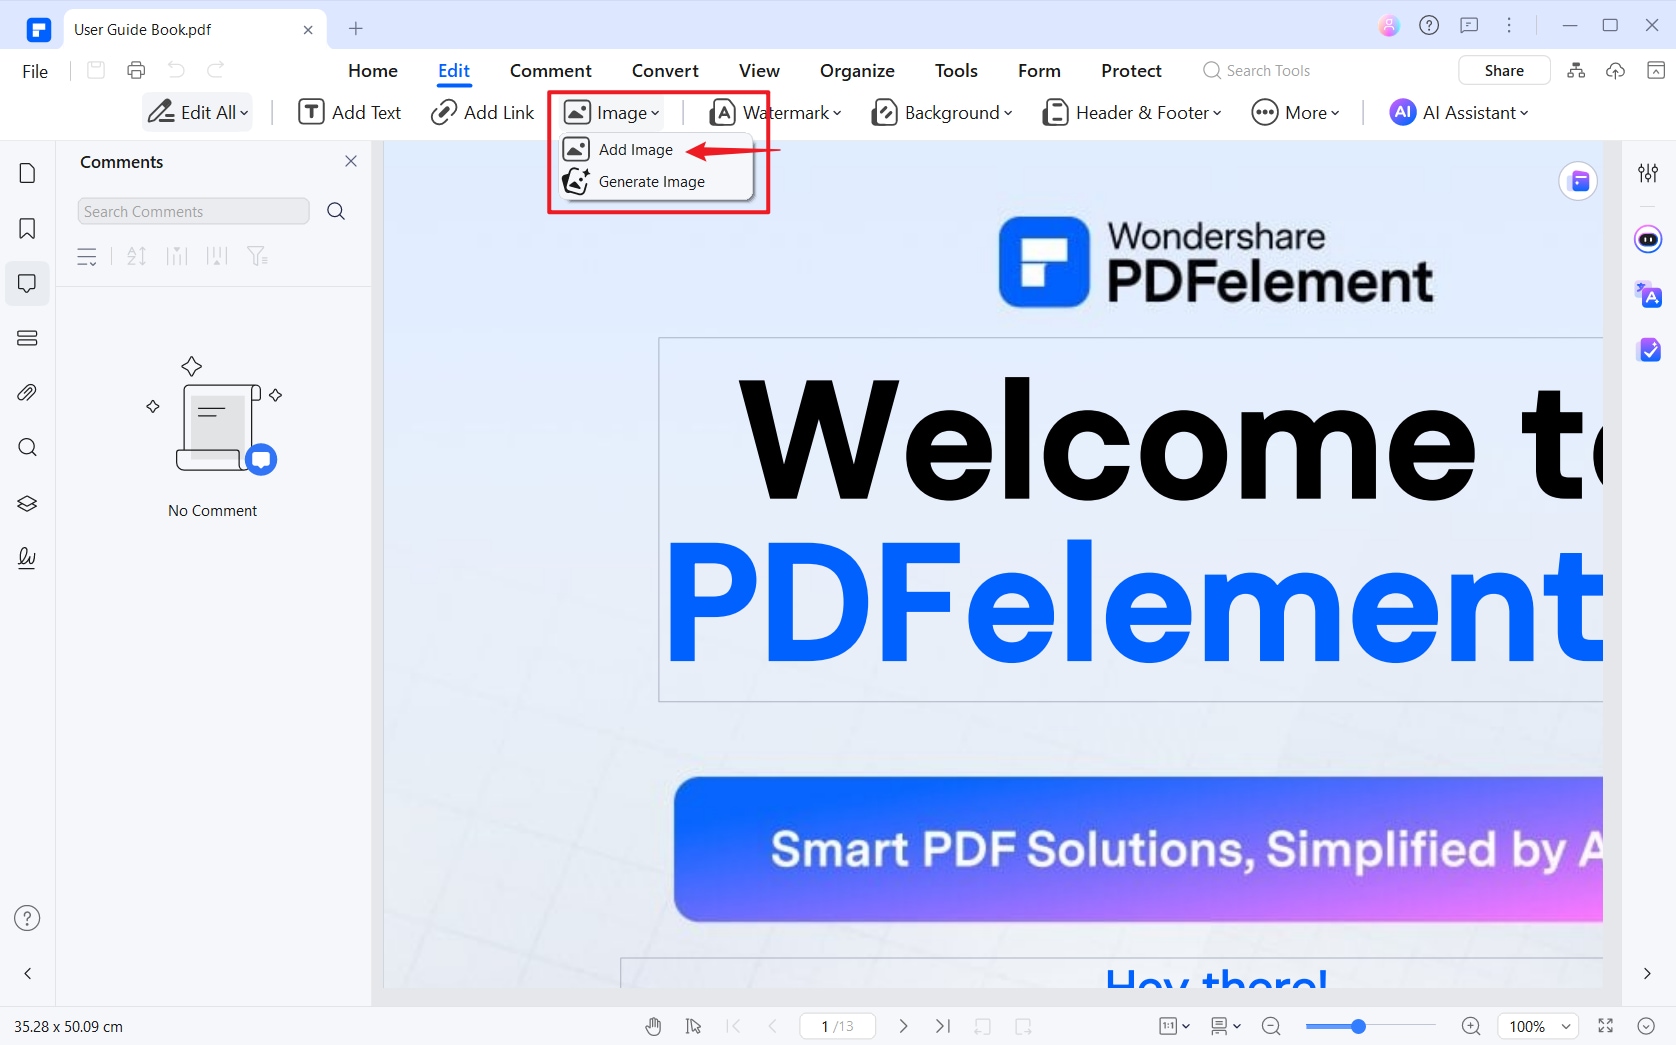The width and height of the screenshot is (1676, 1045).
Task: Open the properties sliders icon on right
Action: click(x=1648, y=173)
